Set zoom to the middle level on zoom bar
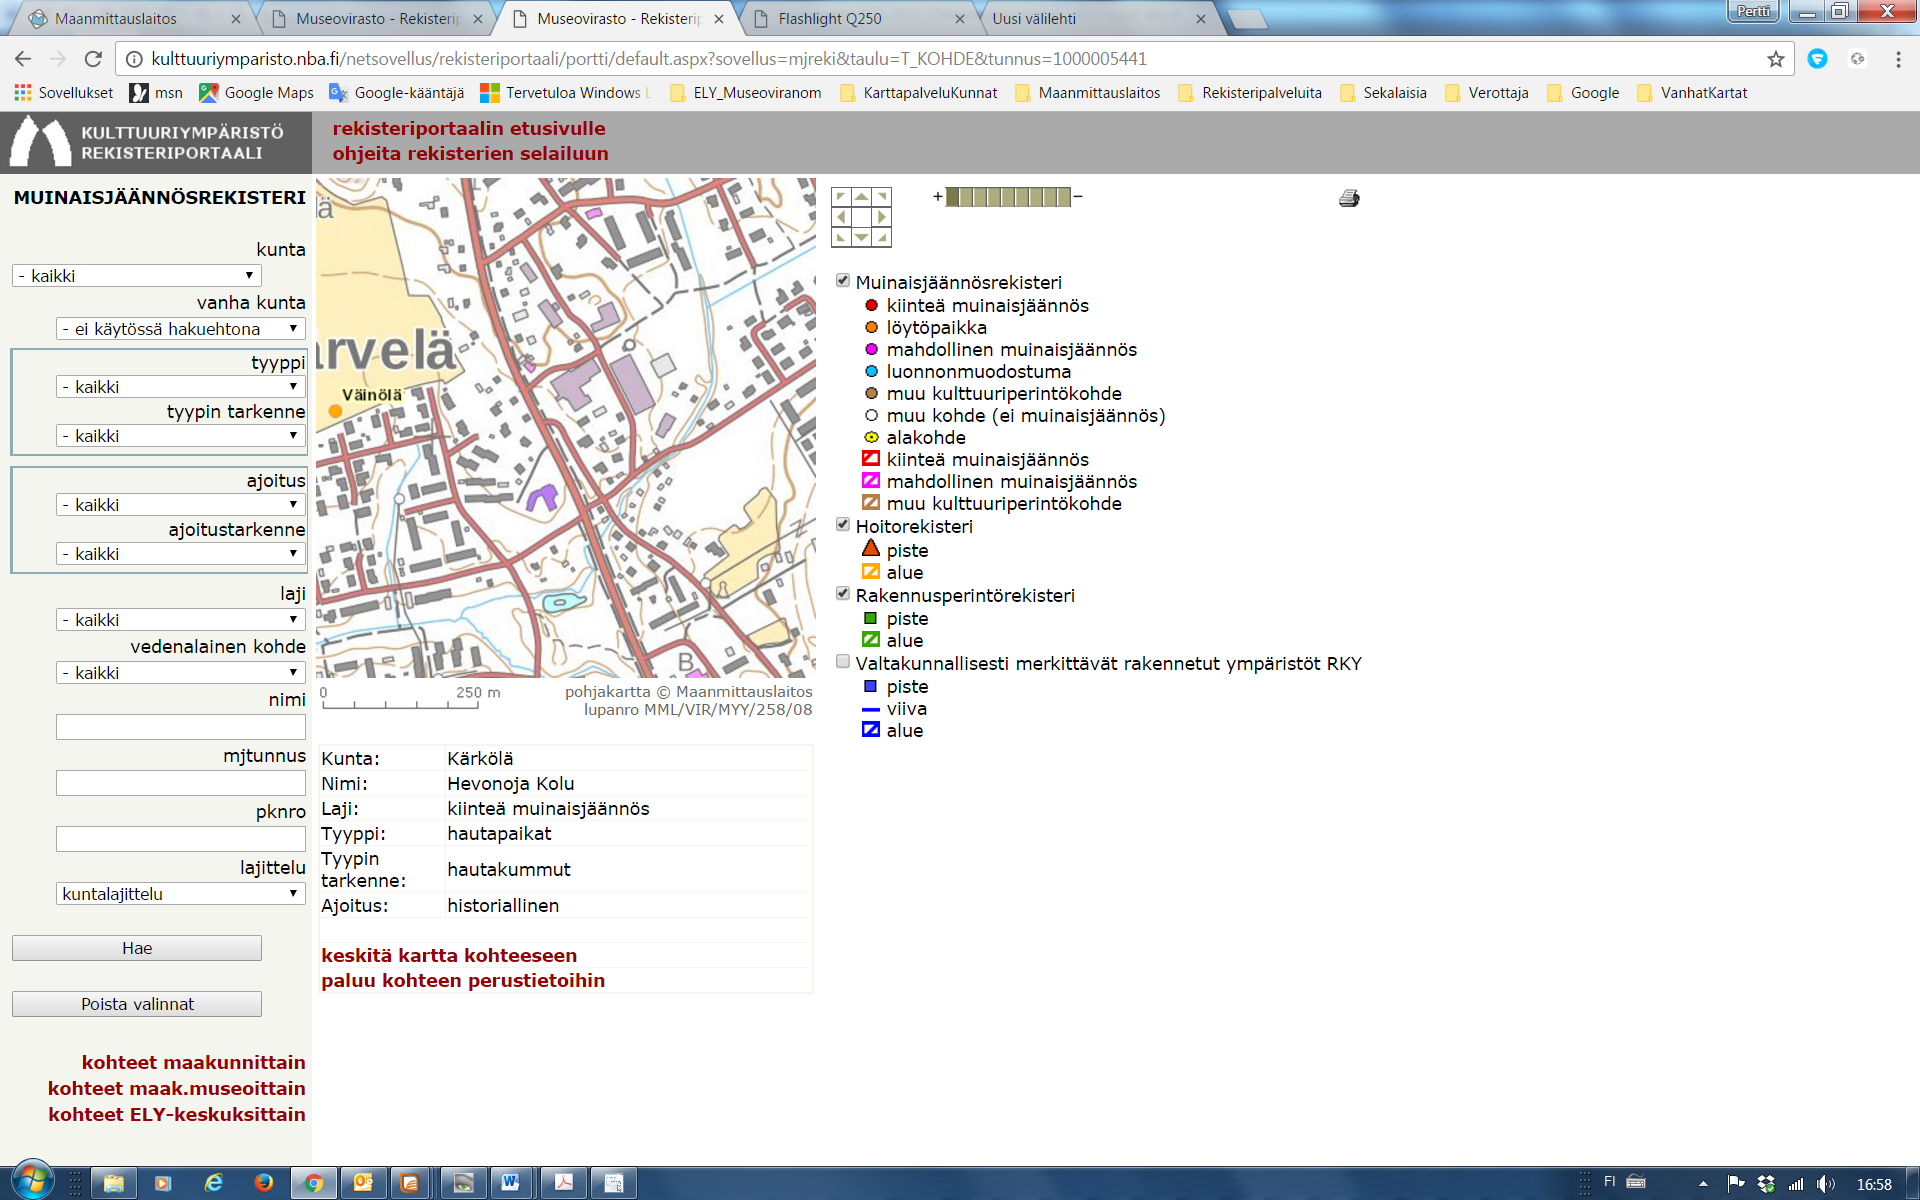The height and width of the screenshot is (1200, 1920). (1007, 197)
